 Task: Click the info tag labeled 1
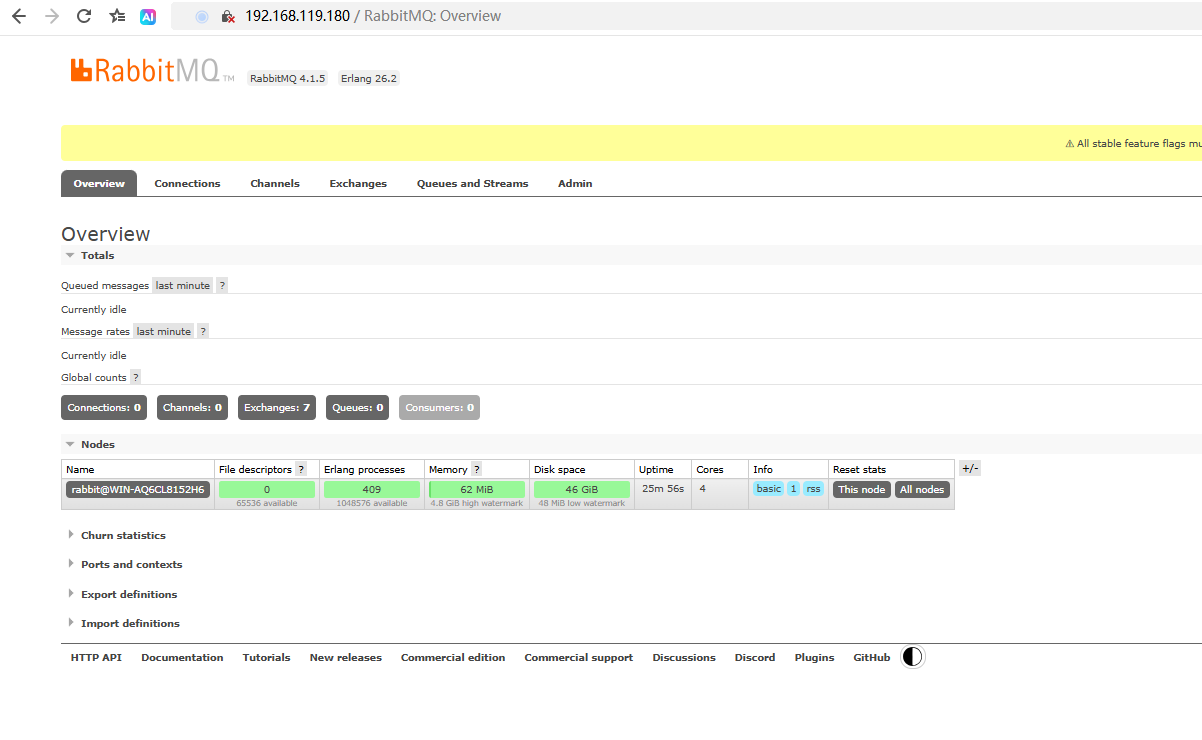click(x=794, y=489)
